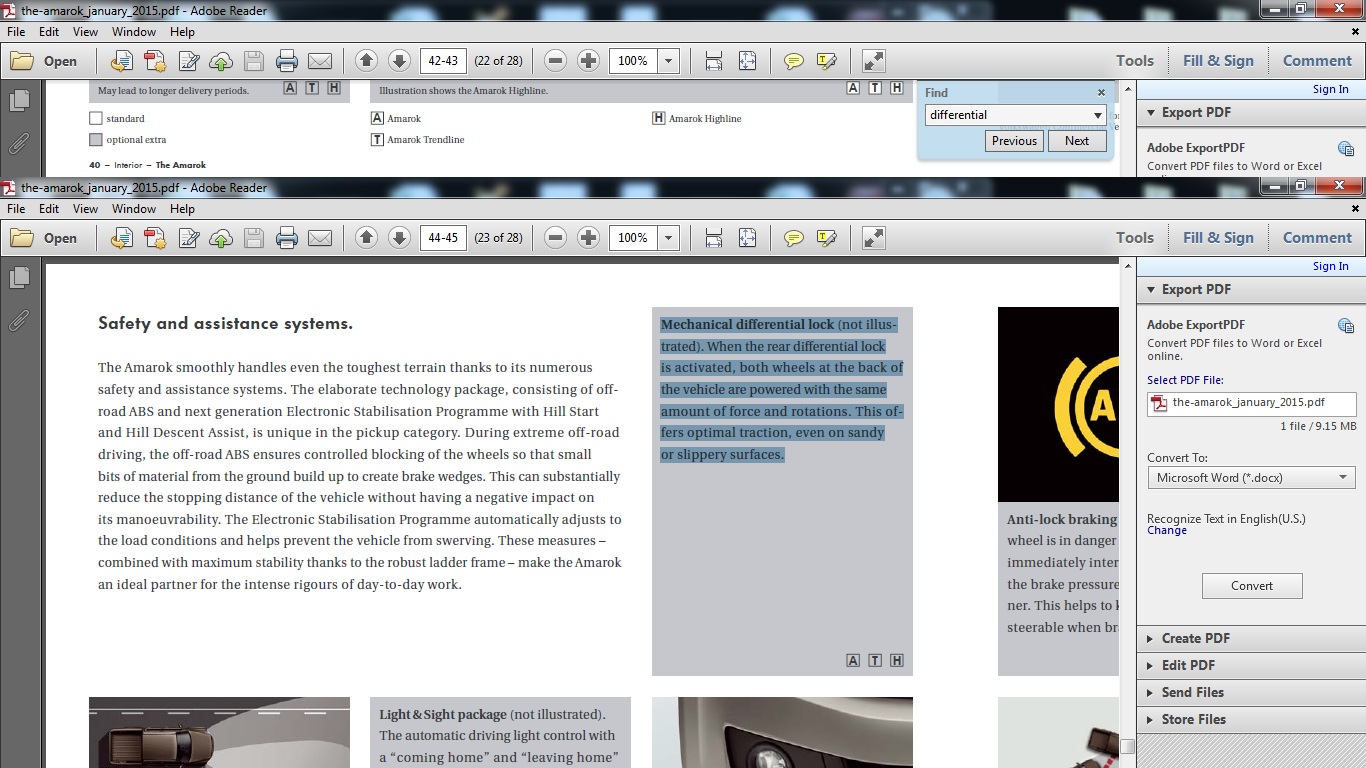Click zoom in plus button in lower window
This screenshot has height=768, width=1366.
click(x=589, y=238)
